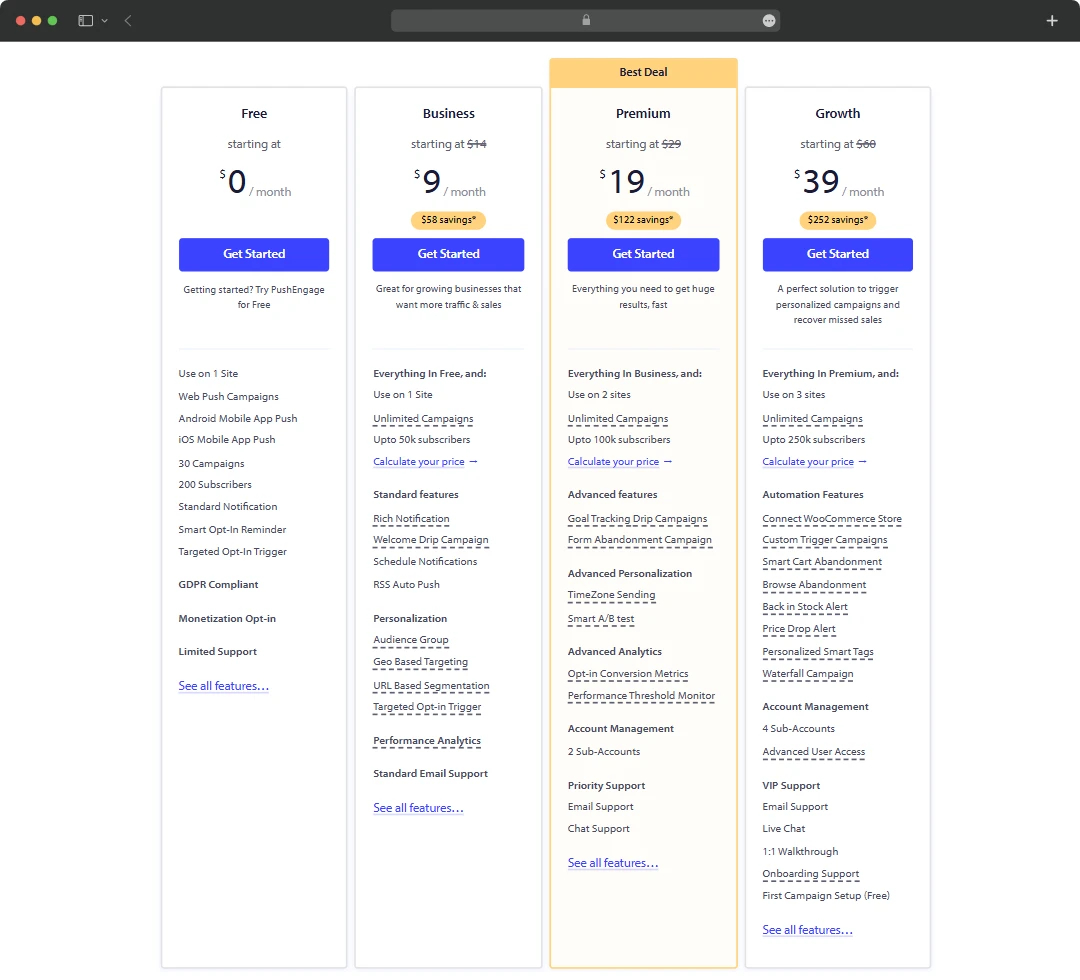Open the 'Connect WooCommerce Store' link
This screenshot has height=980, width=1080.
click(x=831, y=518)
